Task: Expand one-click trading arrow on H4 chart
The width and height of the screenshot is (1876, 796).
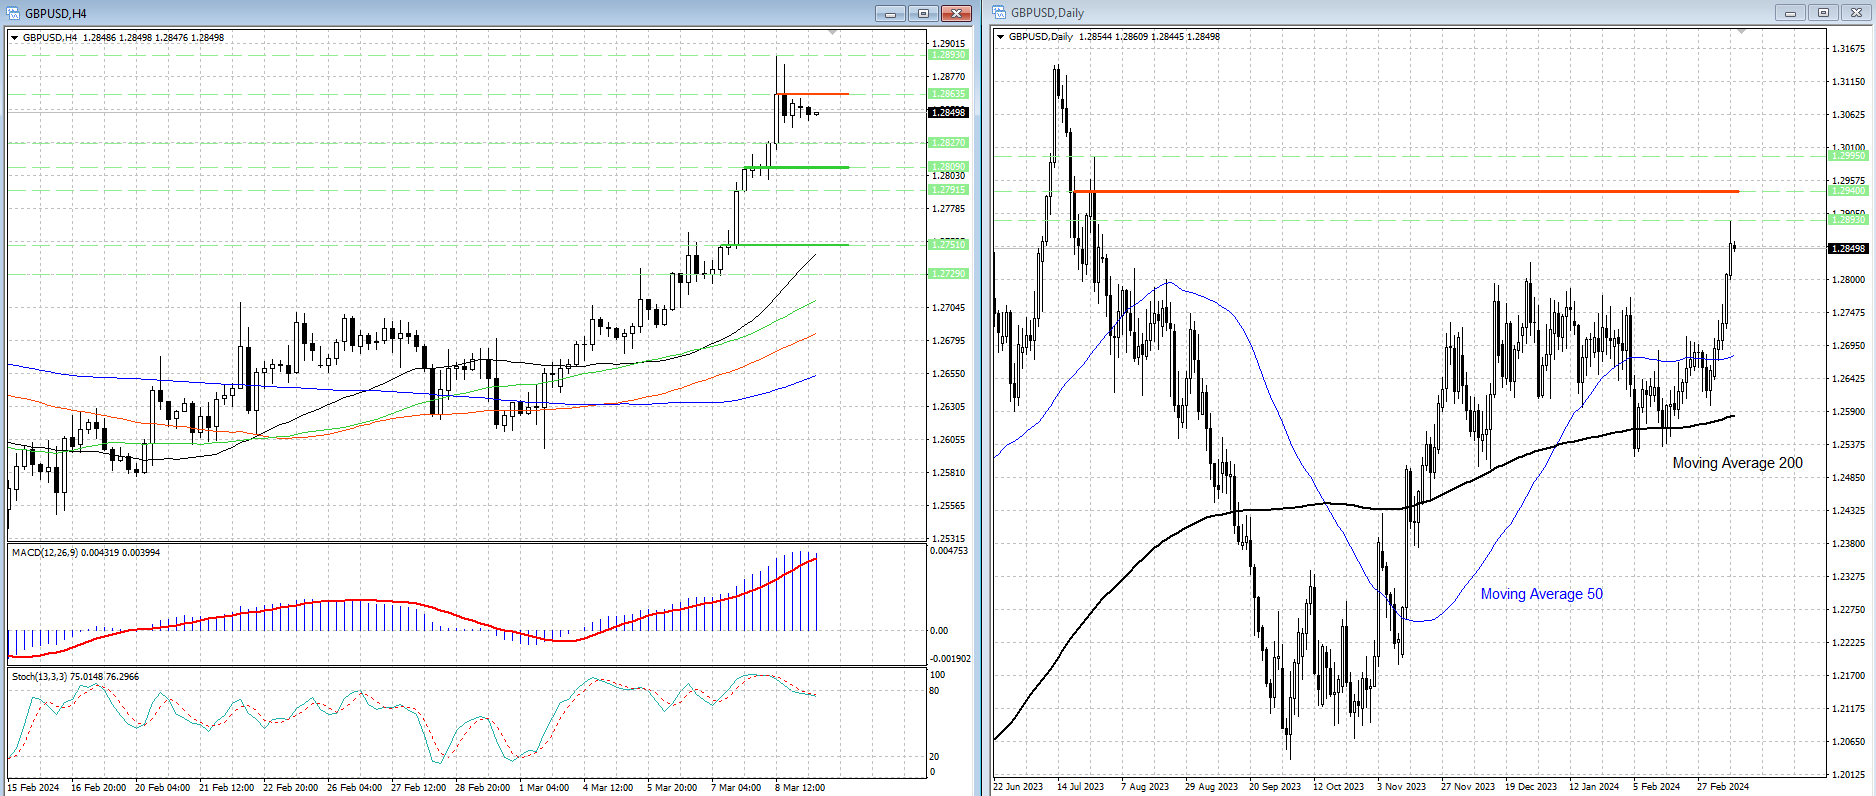Action: coord(15,38)
